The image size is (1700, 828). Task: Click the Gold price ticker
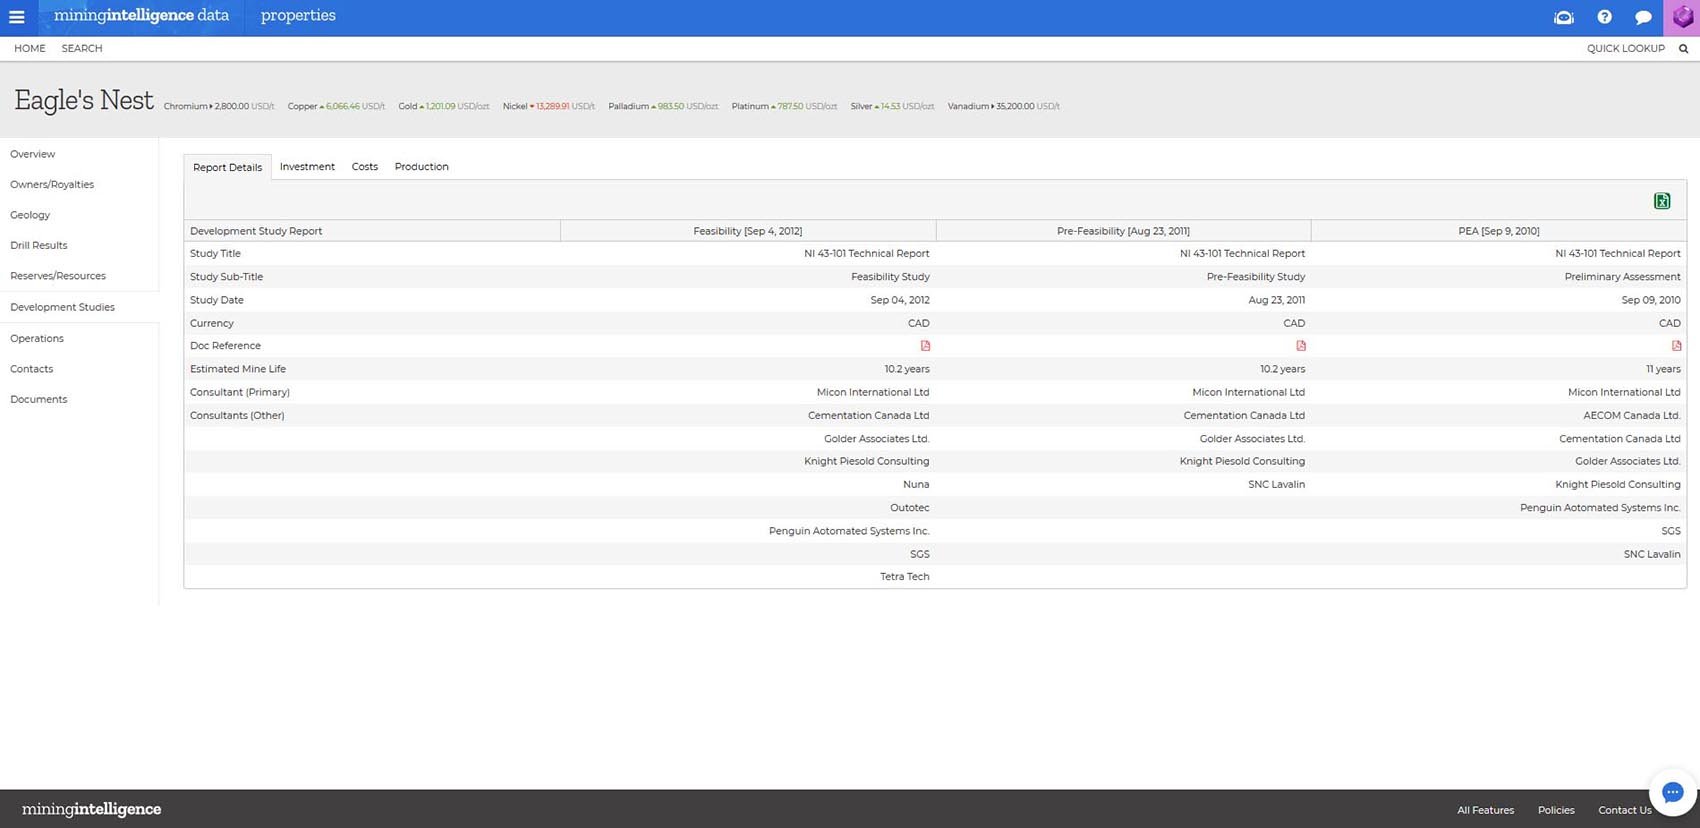click(x=444, y=106)
